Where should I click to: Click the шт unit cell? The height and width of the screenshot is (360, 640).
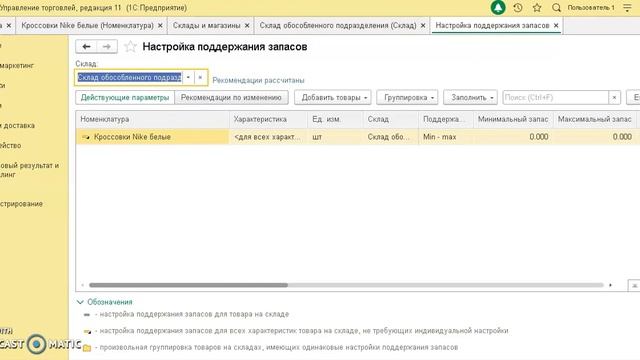click(x=335, y=137)
